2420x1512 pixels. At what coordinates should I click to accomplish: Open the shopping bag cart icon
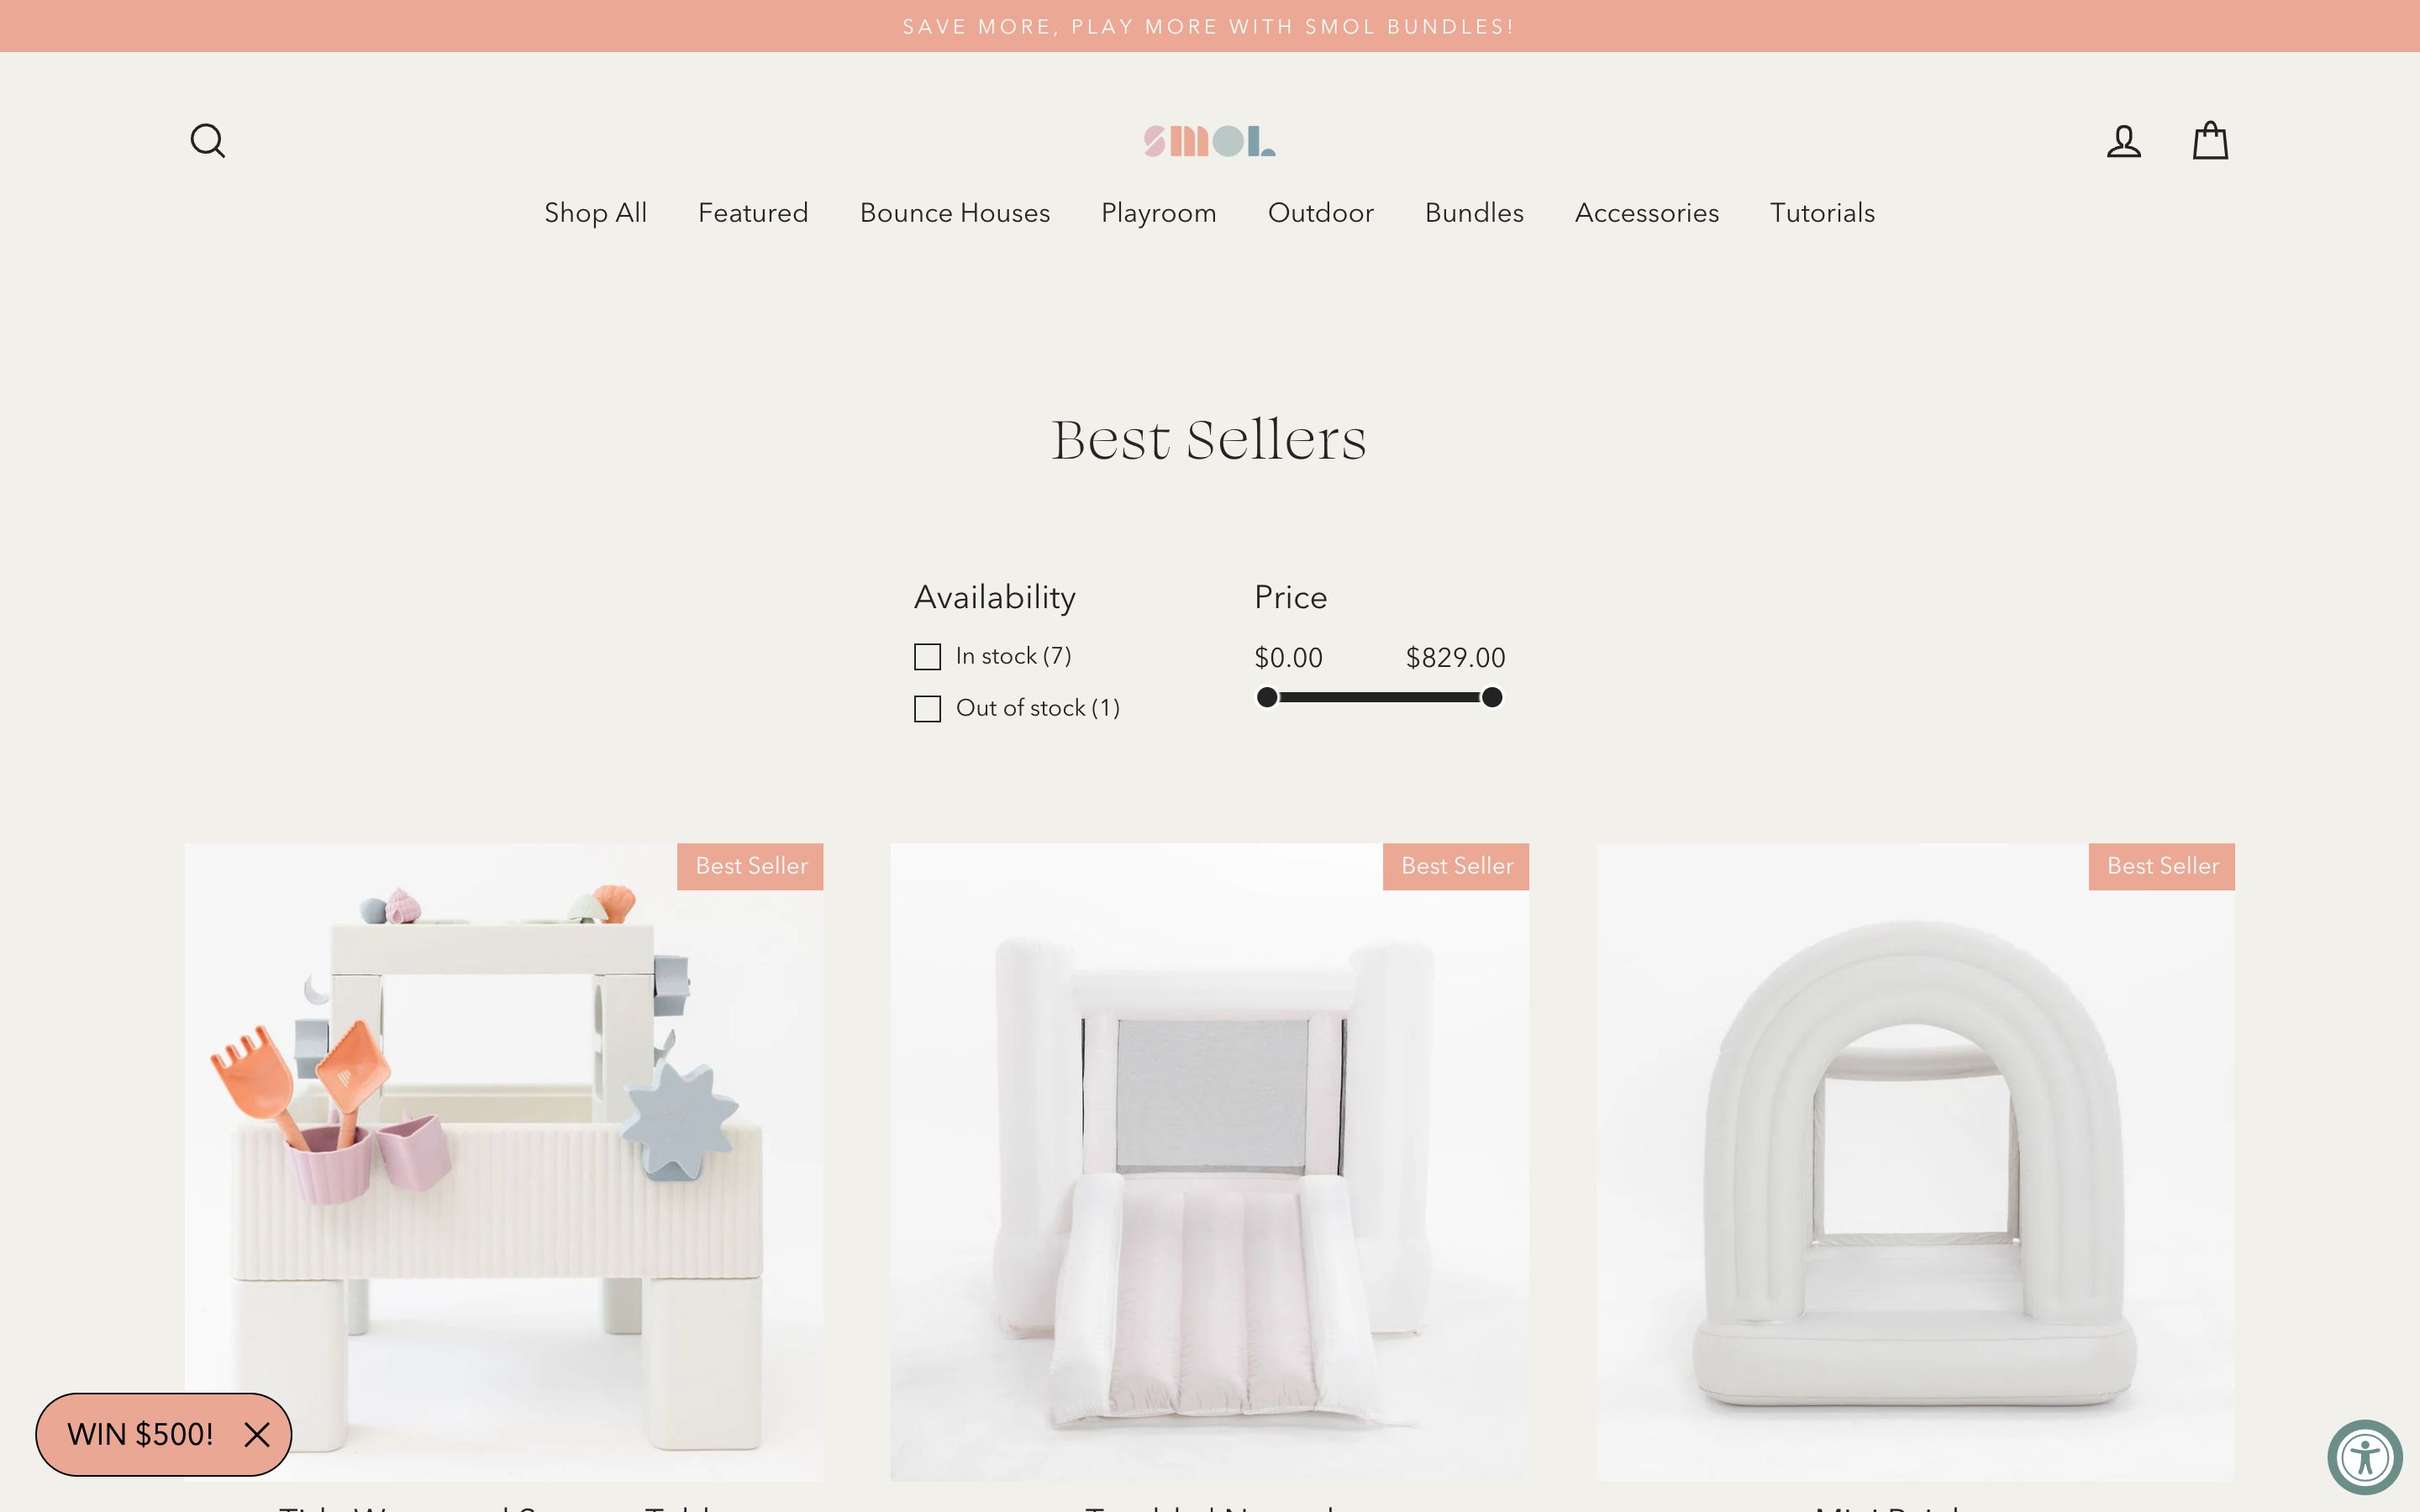point(2210,140)
